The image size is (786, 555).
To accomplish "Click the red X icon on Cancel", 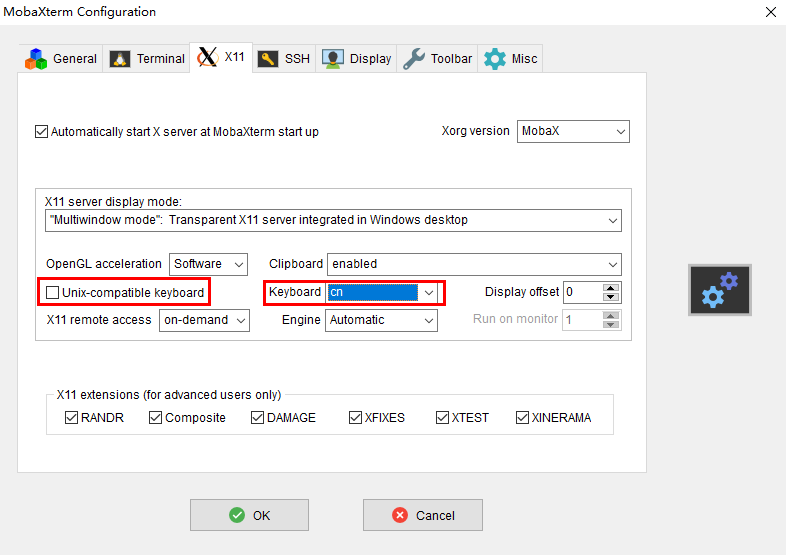I will [400, 515].
